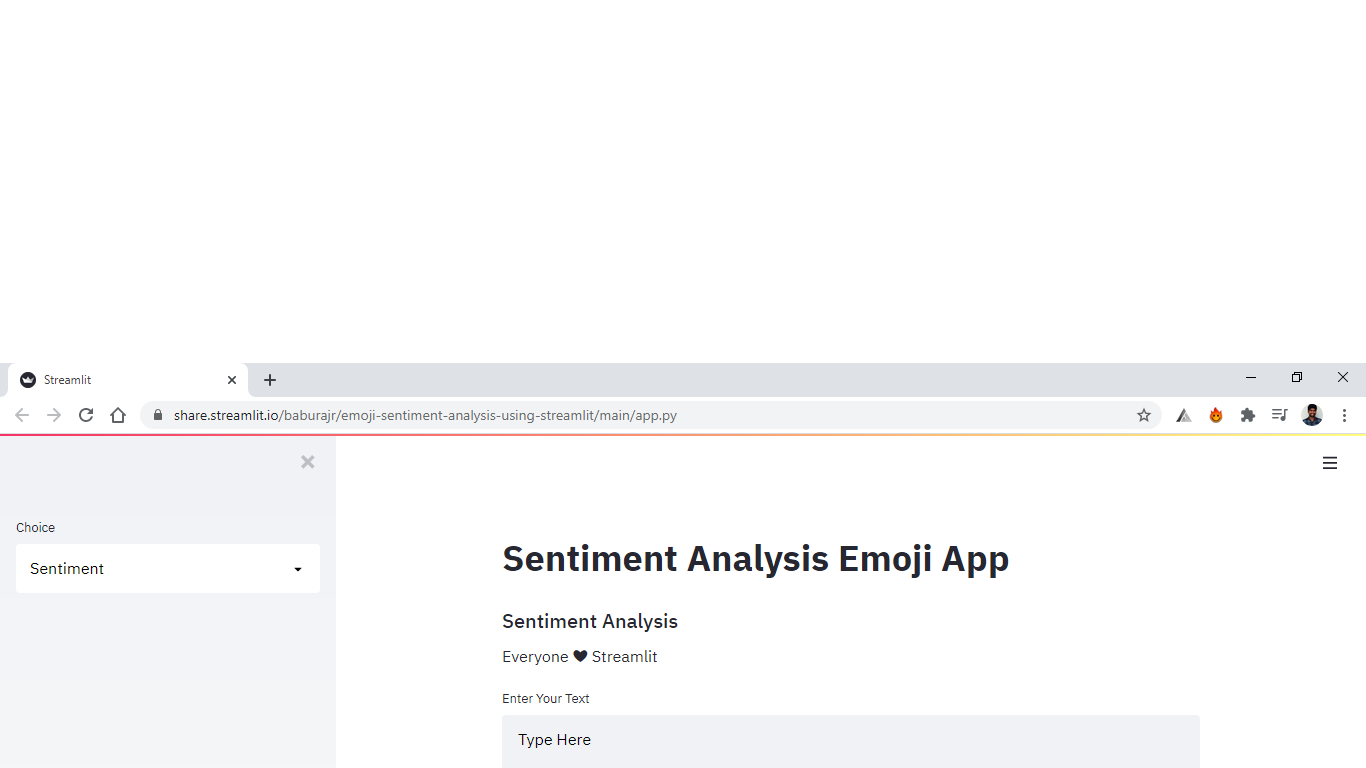Click the browser back arrow
The image size is (1366, 768).
[22, 415]
